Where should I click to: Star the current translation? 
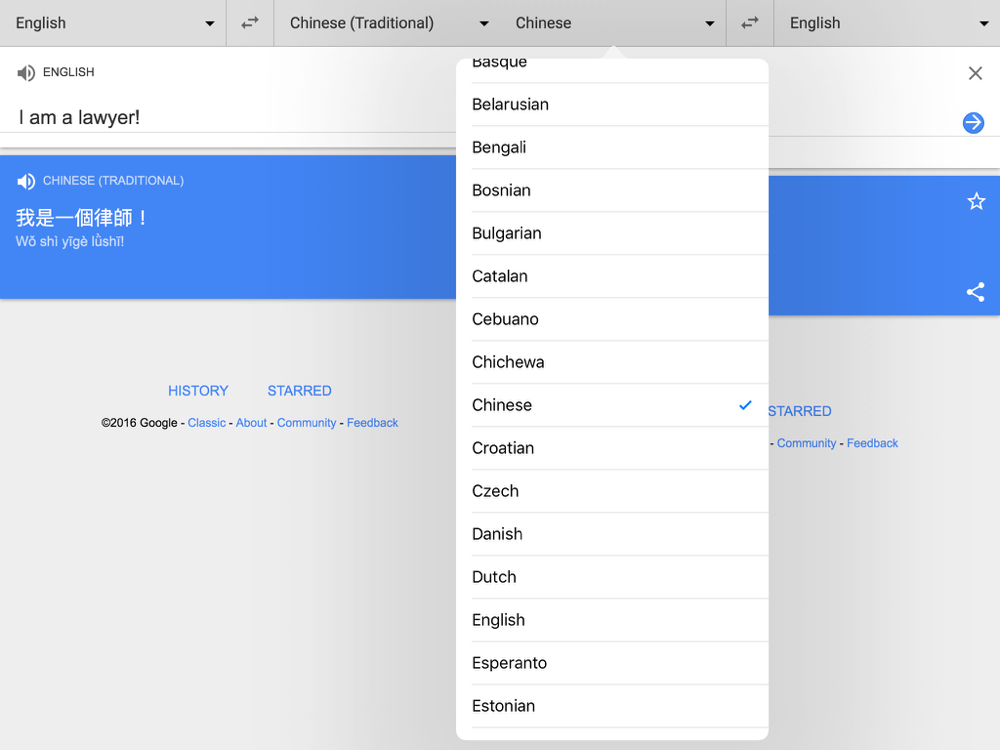pos(976,202)
